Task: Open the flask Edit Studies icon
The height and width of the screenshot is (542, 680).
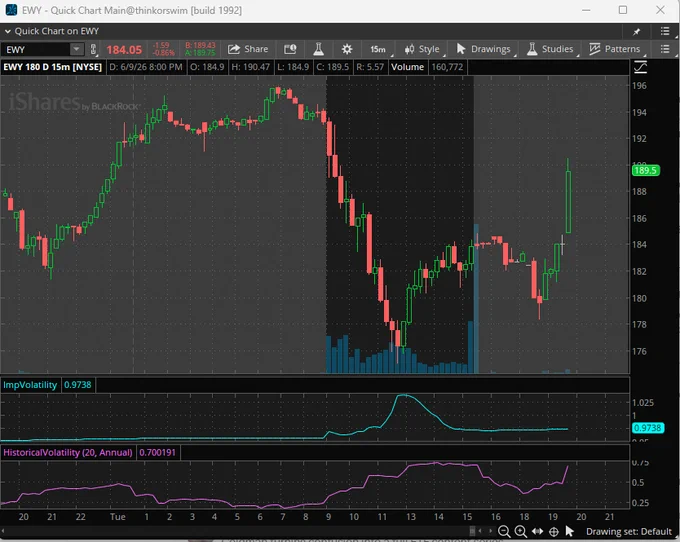Action: pos(318,49)
